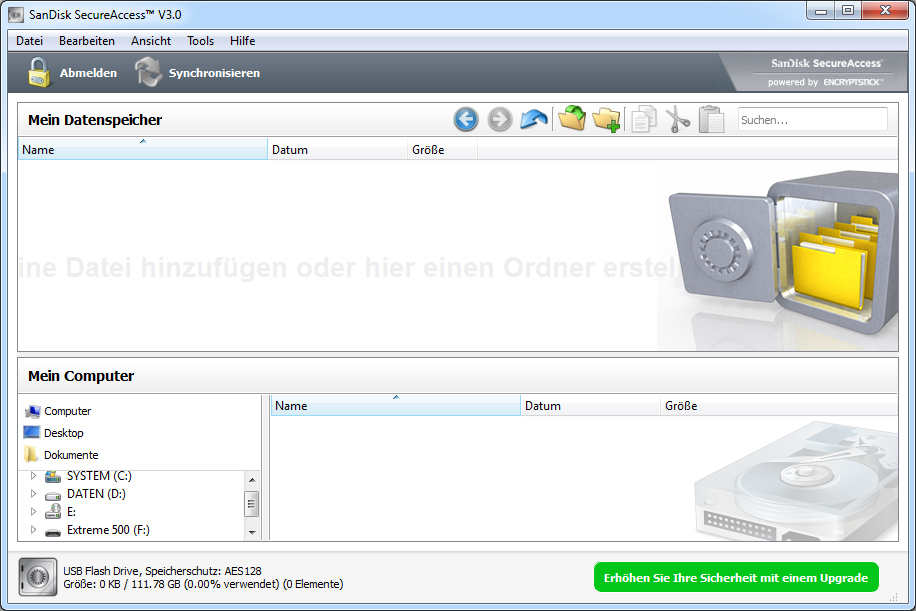Image resolution: width=916 pixels, height=611 pixels.
Task: Sort Mein Computer file list by Größe
Action: (779, 405)
